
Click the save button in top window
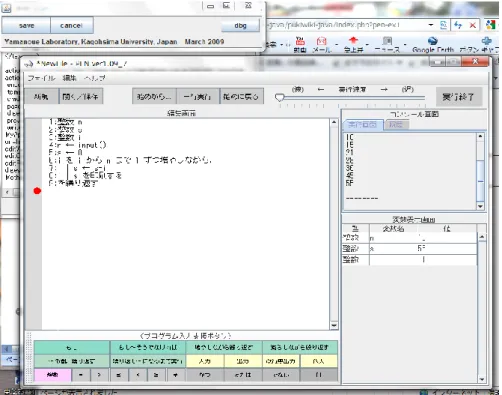click(26, 26)
